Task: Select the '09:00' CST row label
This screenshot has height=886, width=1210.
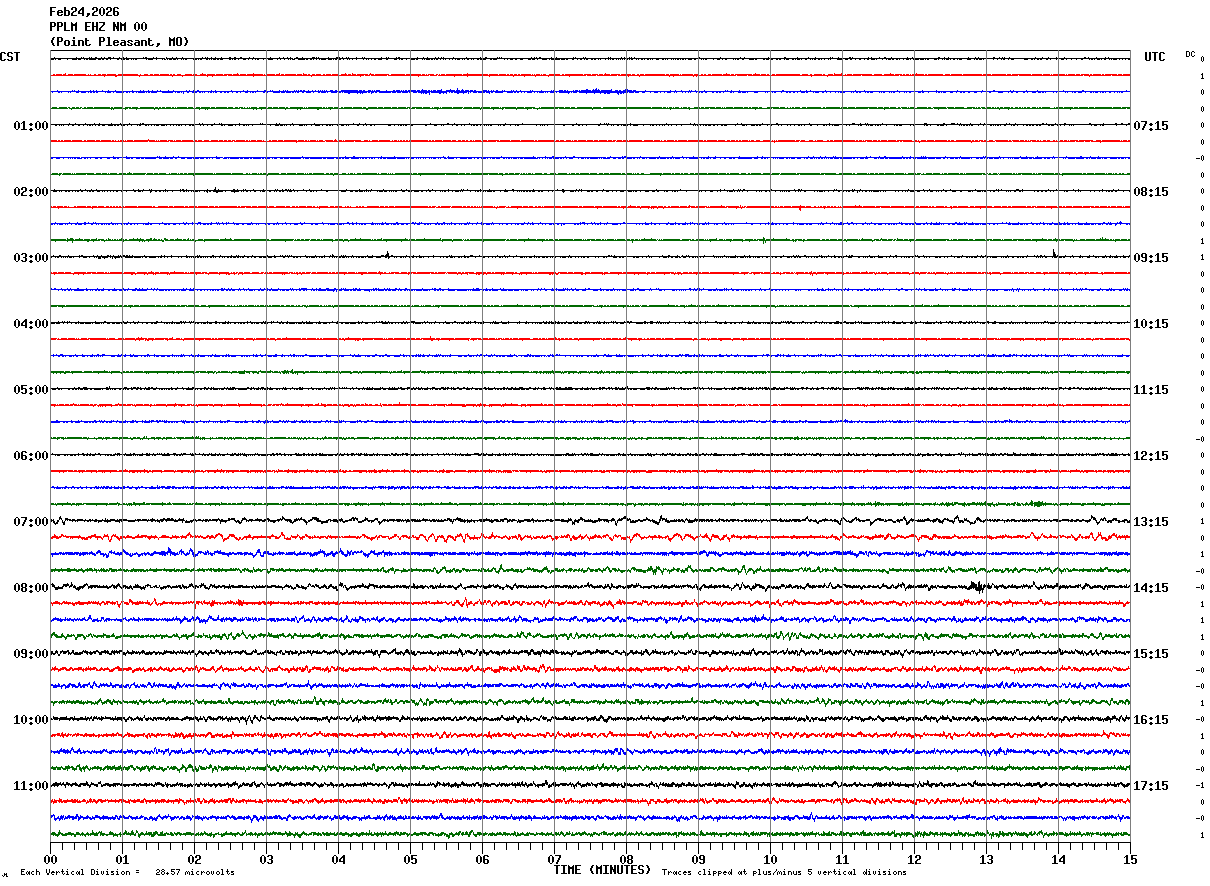Action: [x=31, y=654]
